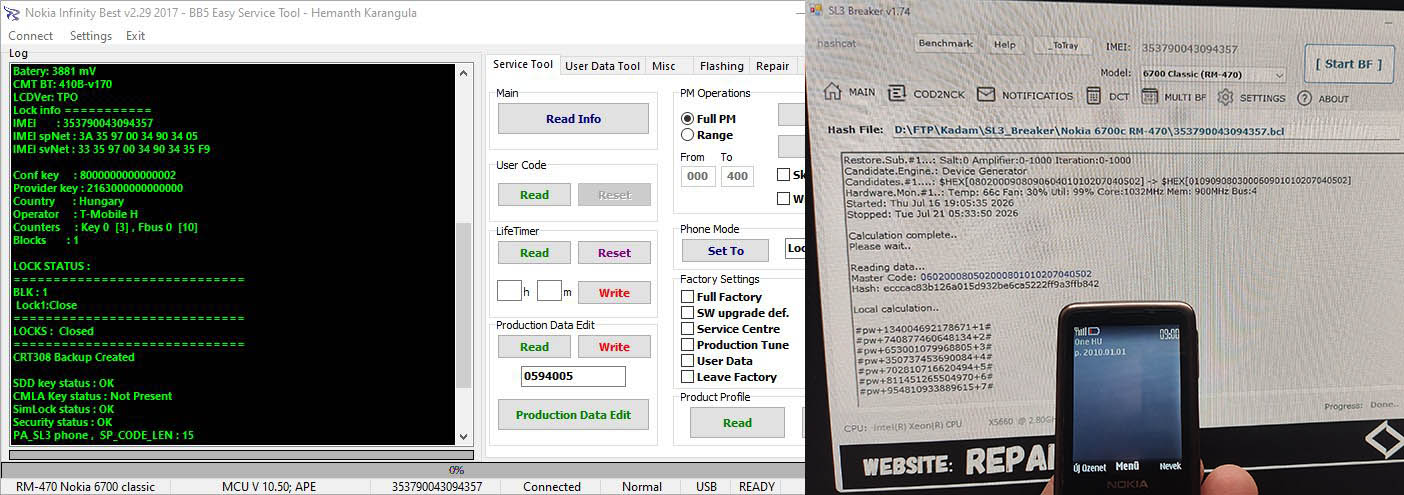Image resolution: width=1404 pixels, height=495 pixels.
Task: Switch to the Repair tab
Action: (x=773, y=66)
